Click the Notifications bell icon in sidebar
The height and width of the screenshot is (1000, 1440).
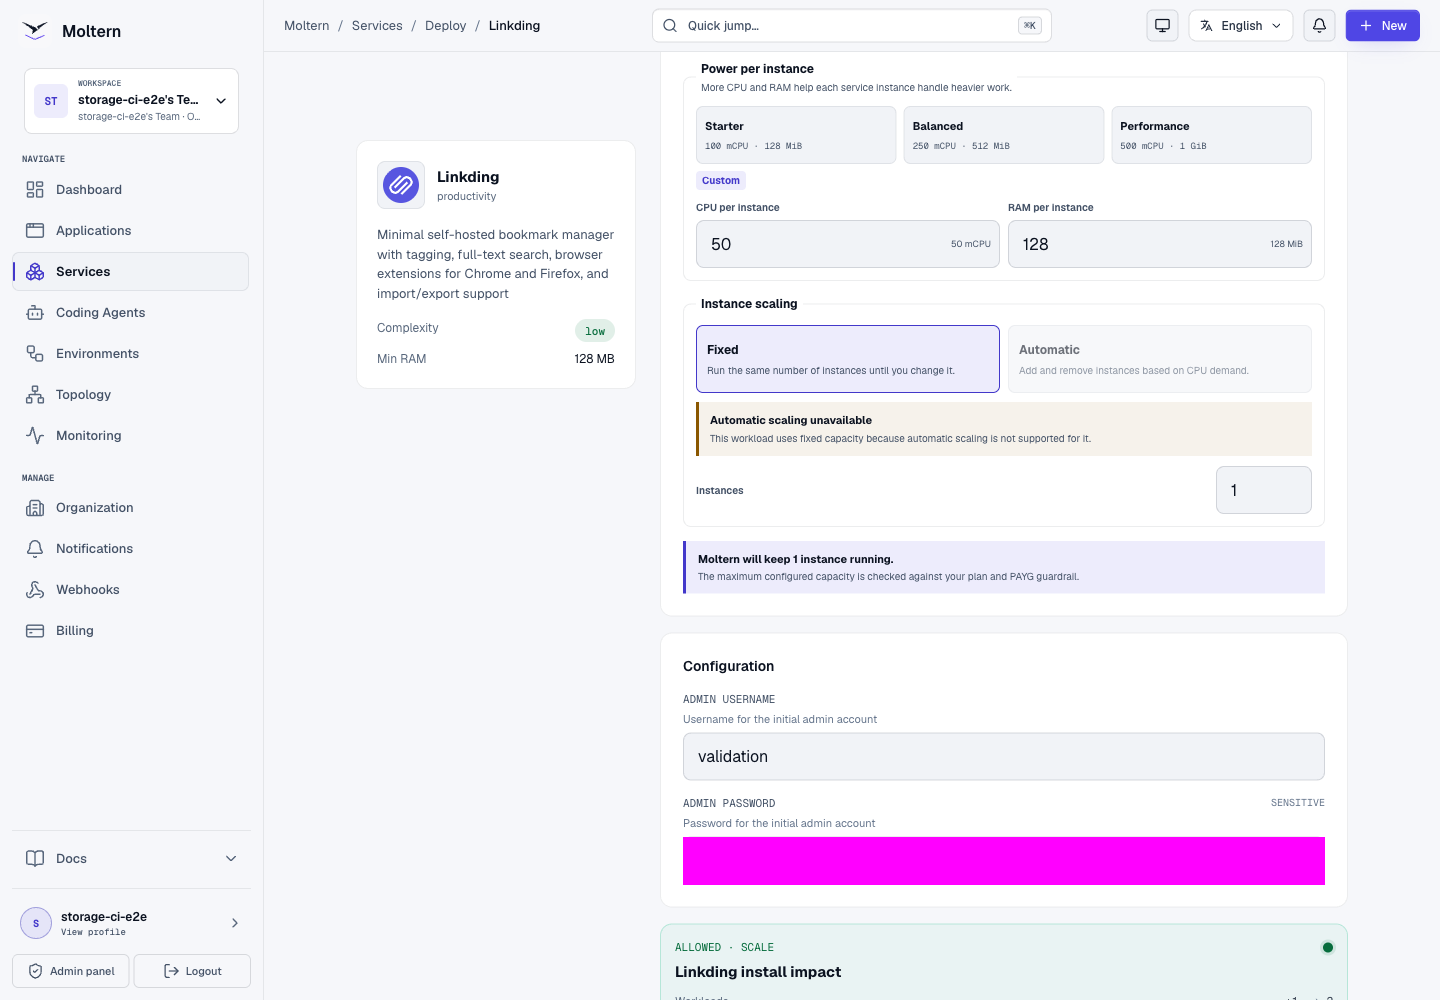[35, 549]
